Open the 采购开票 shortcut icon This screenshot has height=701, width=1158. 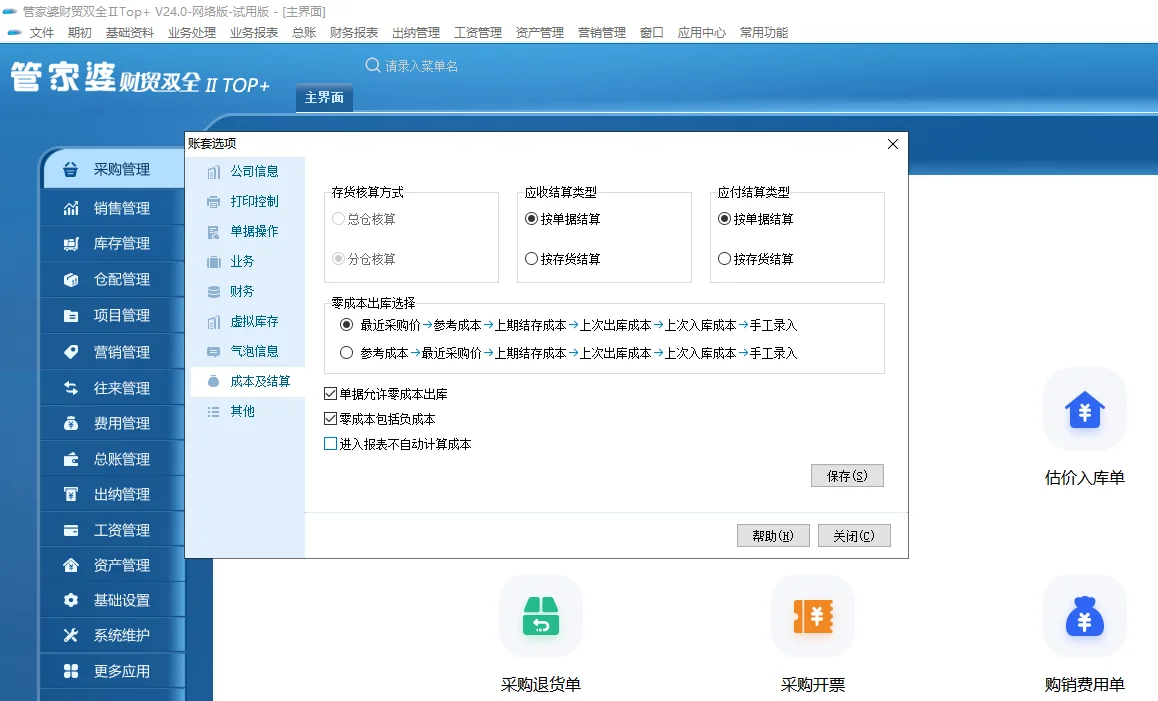click(x=813, y=616)
